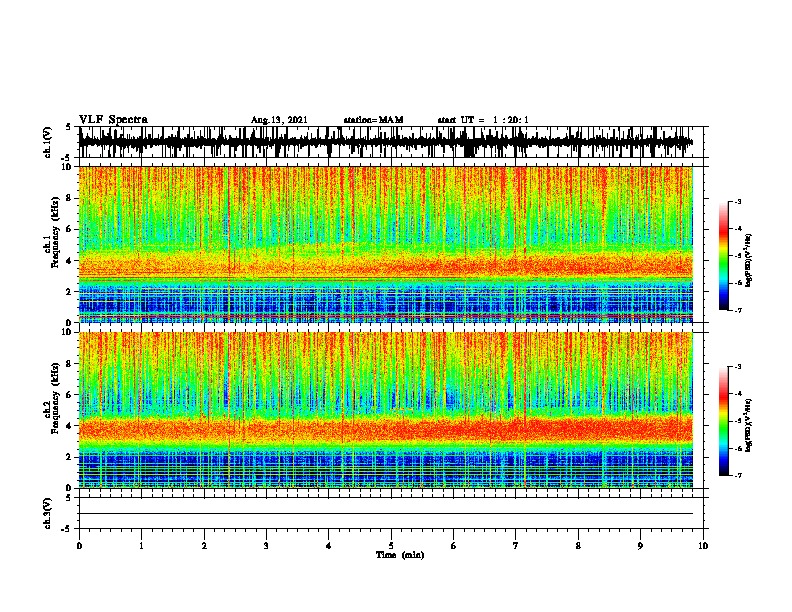Viewport: 792px width, 612px height.
Task: Click the ch.2 color bar log(PSD) label
Action: 749,426
